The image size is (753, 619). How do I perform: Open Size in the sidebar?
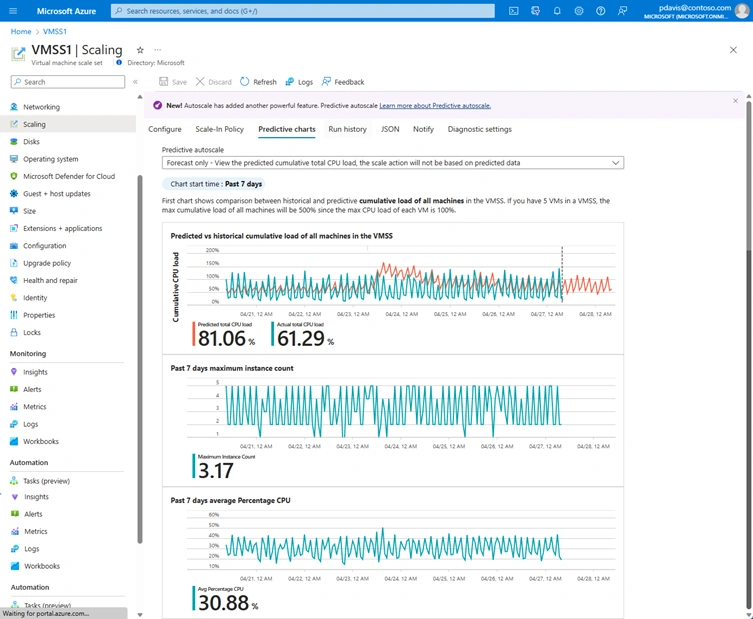point(29,211)
